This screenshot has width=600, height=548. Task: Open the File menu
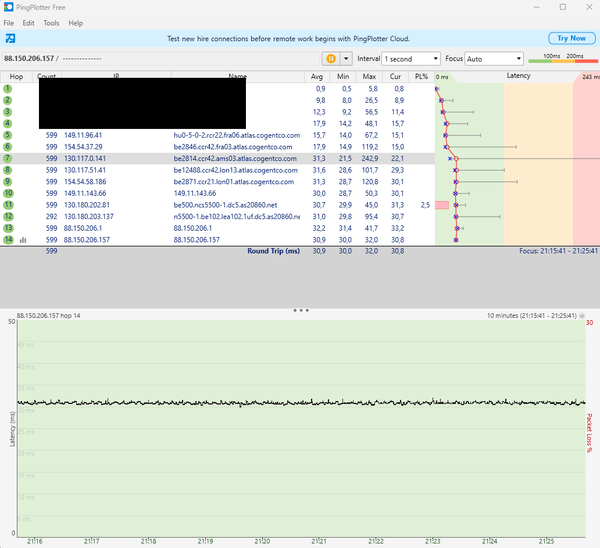tap(9, 23)
